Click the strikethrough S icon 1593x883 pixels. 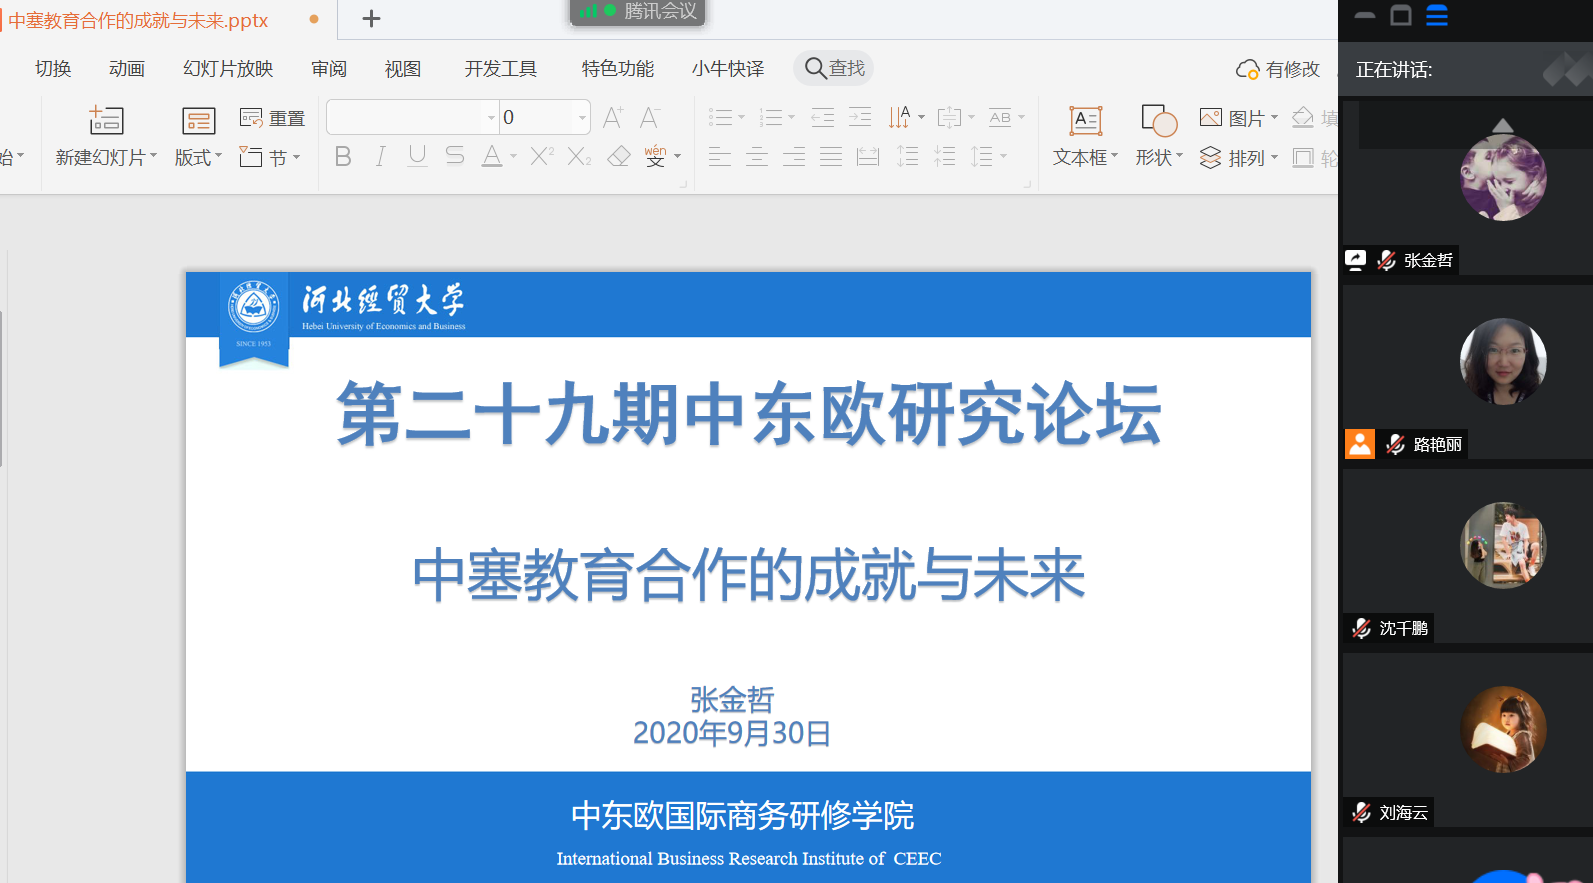454,156
